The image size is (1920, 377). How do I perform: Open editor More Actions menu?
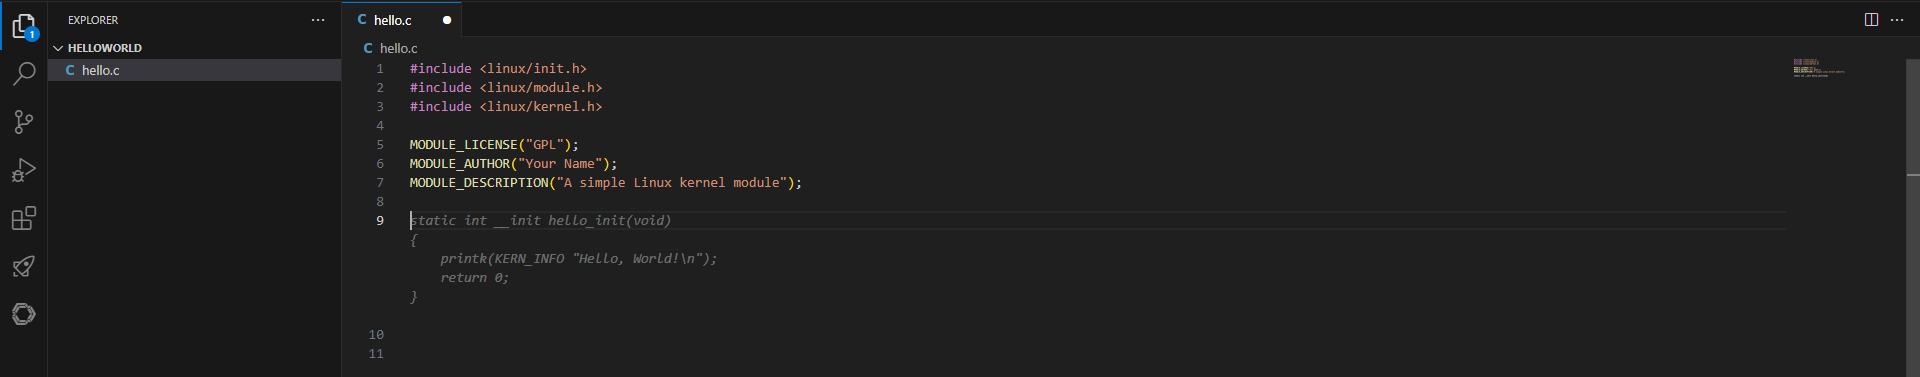point(1897,20)
